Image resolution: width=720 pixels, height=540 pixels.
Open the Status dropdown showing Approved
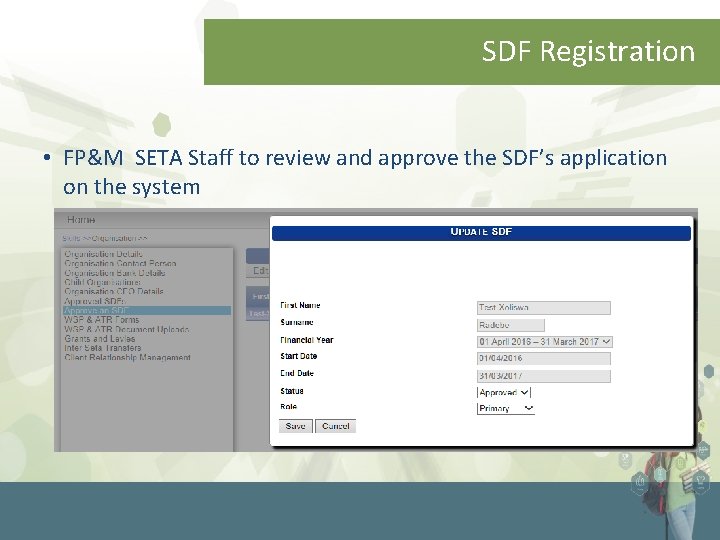tap(504, 393)
